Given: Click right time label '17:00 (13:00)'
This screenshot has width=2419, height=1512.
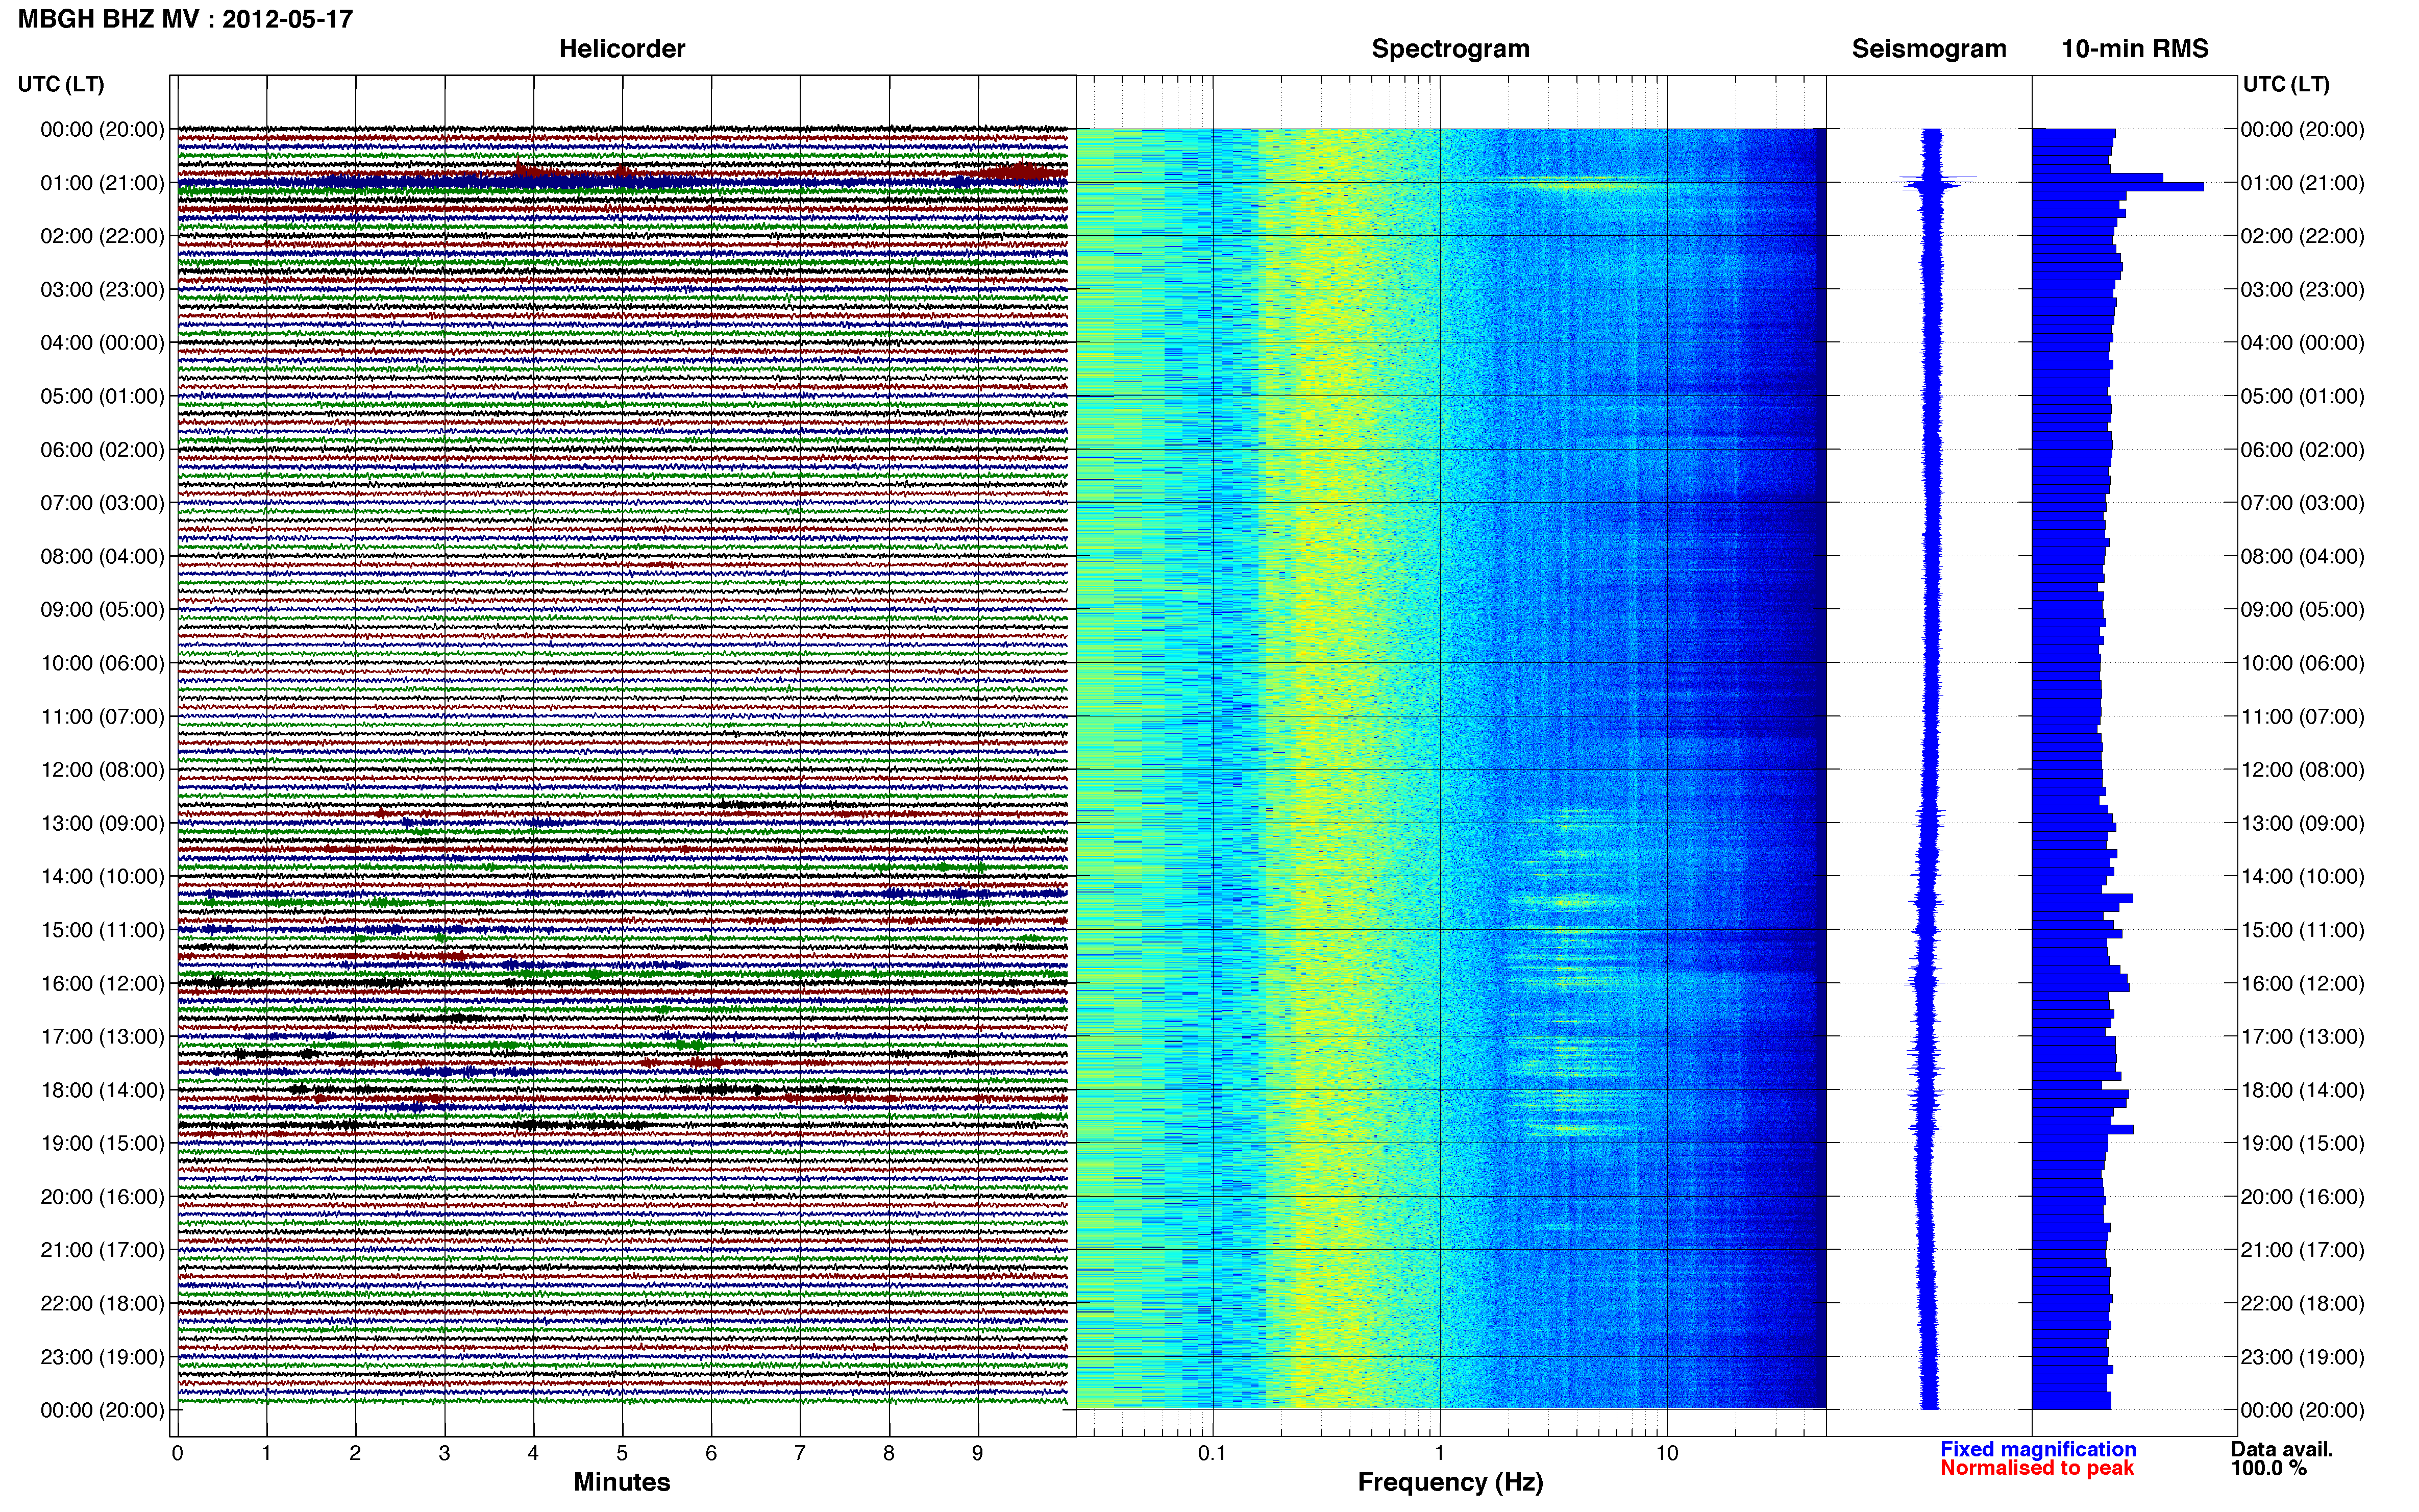Looking at the screenshot, I should 2302,1036.
